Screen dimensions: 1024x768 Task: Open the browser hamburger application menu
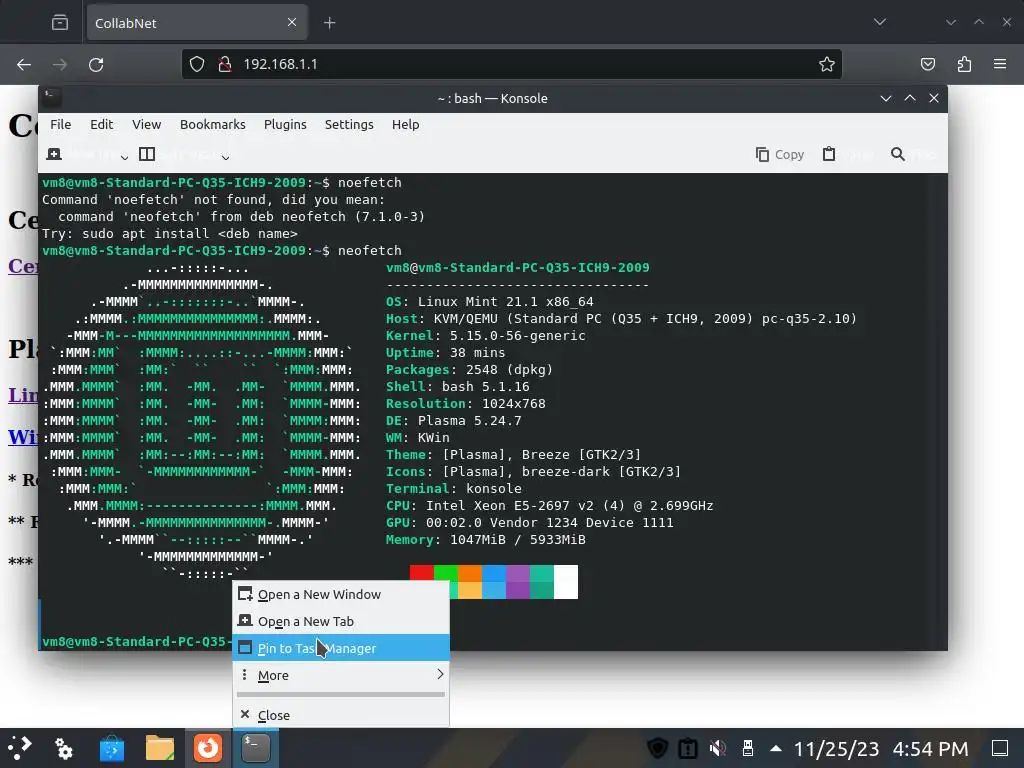coord(1000,64)
